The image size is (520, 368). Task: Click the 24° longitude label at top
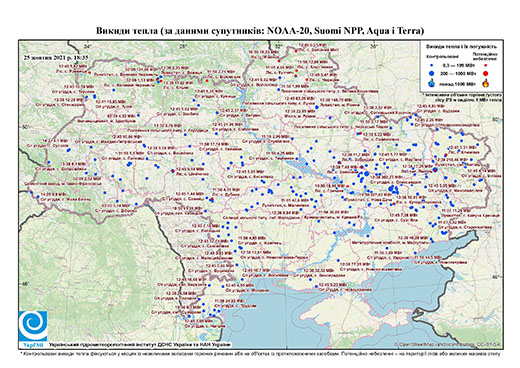pos(87,46)
